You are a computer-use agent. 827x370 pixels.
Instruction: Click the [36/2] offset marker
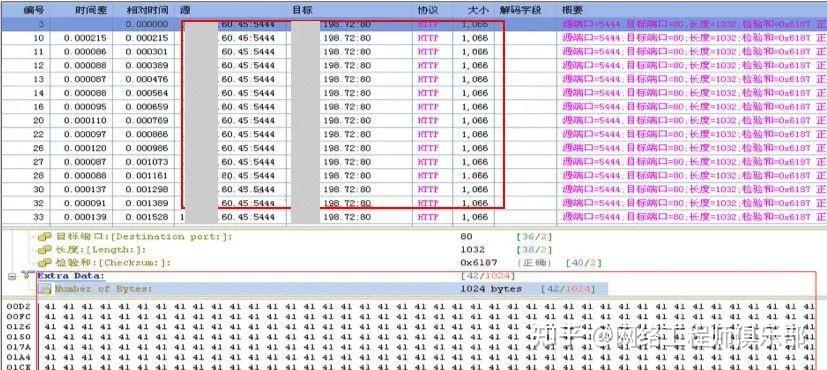pos(534,237)
